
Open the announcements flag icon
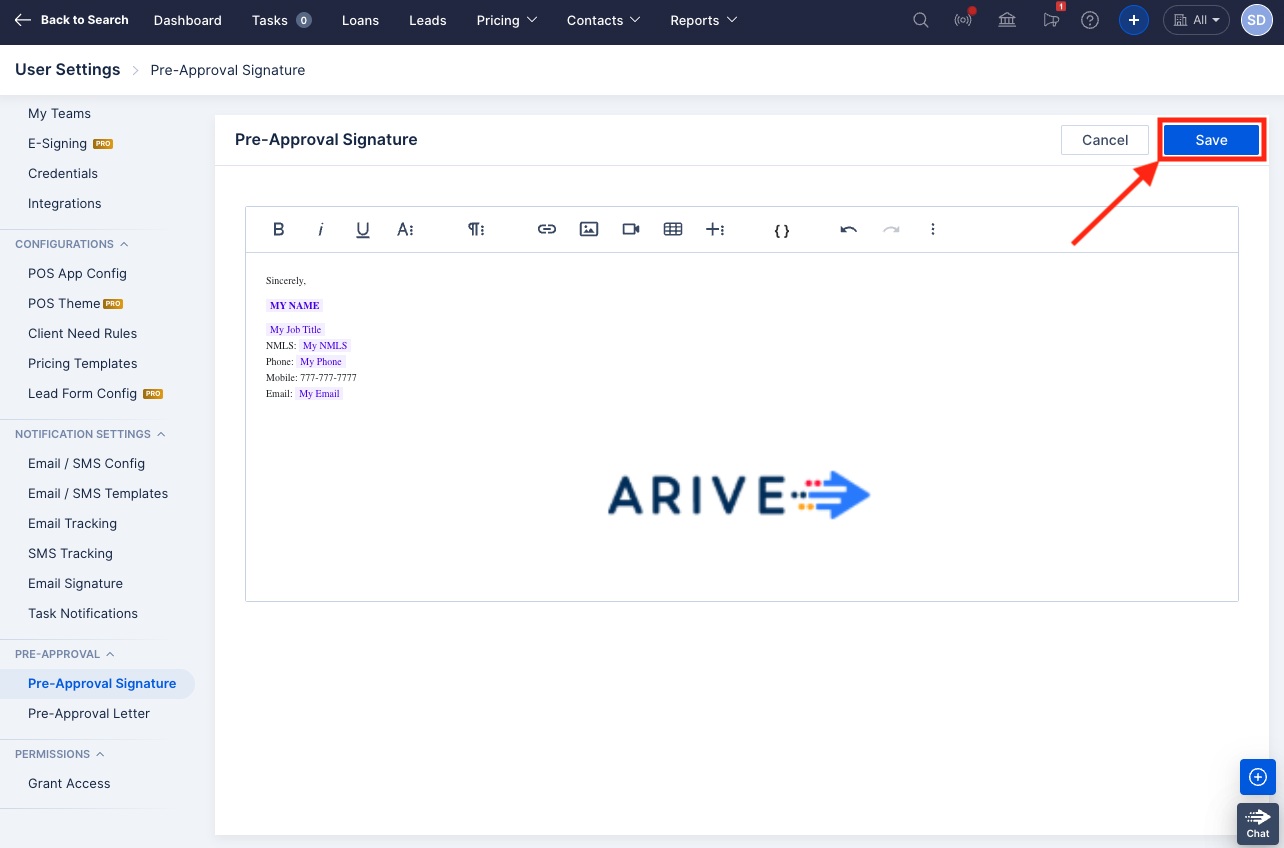[x=1051, y=20]
